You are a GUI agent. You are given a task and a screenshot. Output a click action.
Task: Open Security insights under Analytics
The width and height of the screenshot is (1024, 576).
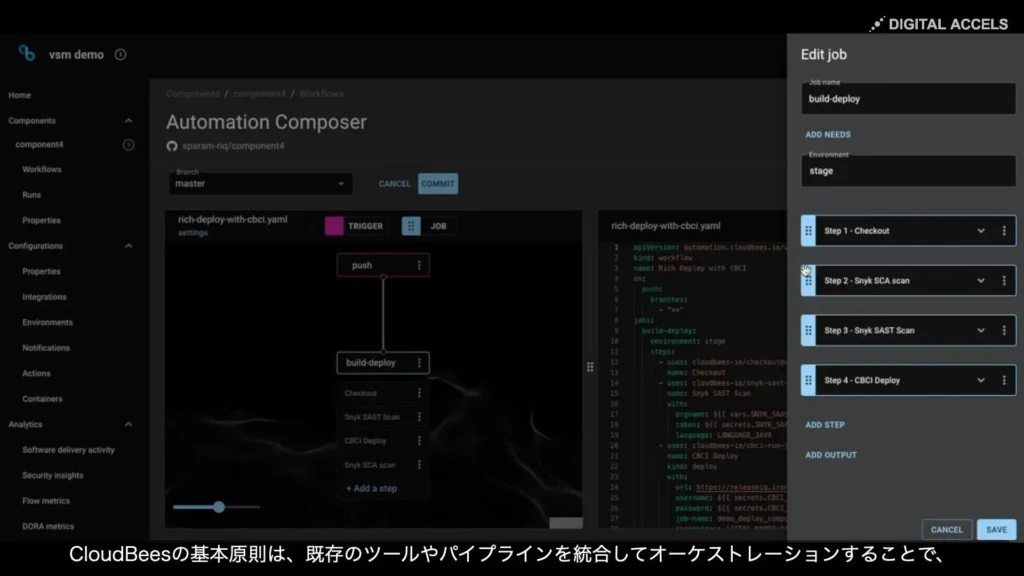click(53, 475)
